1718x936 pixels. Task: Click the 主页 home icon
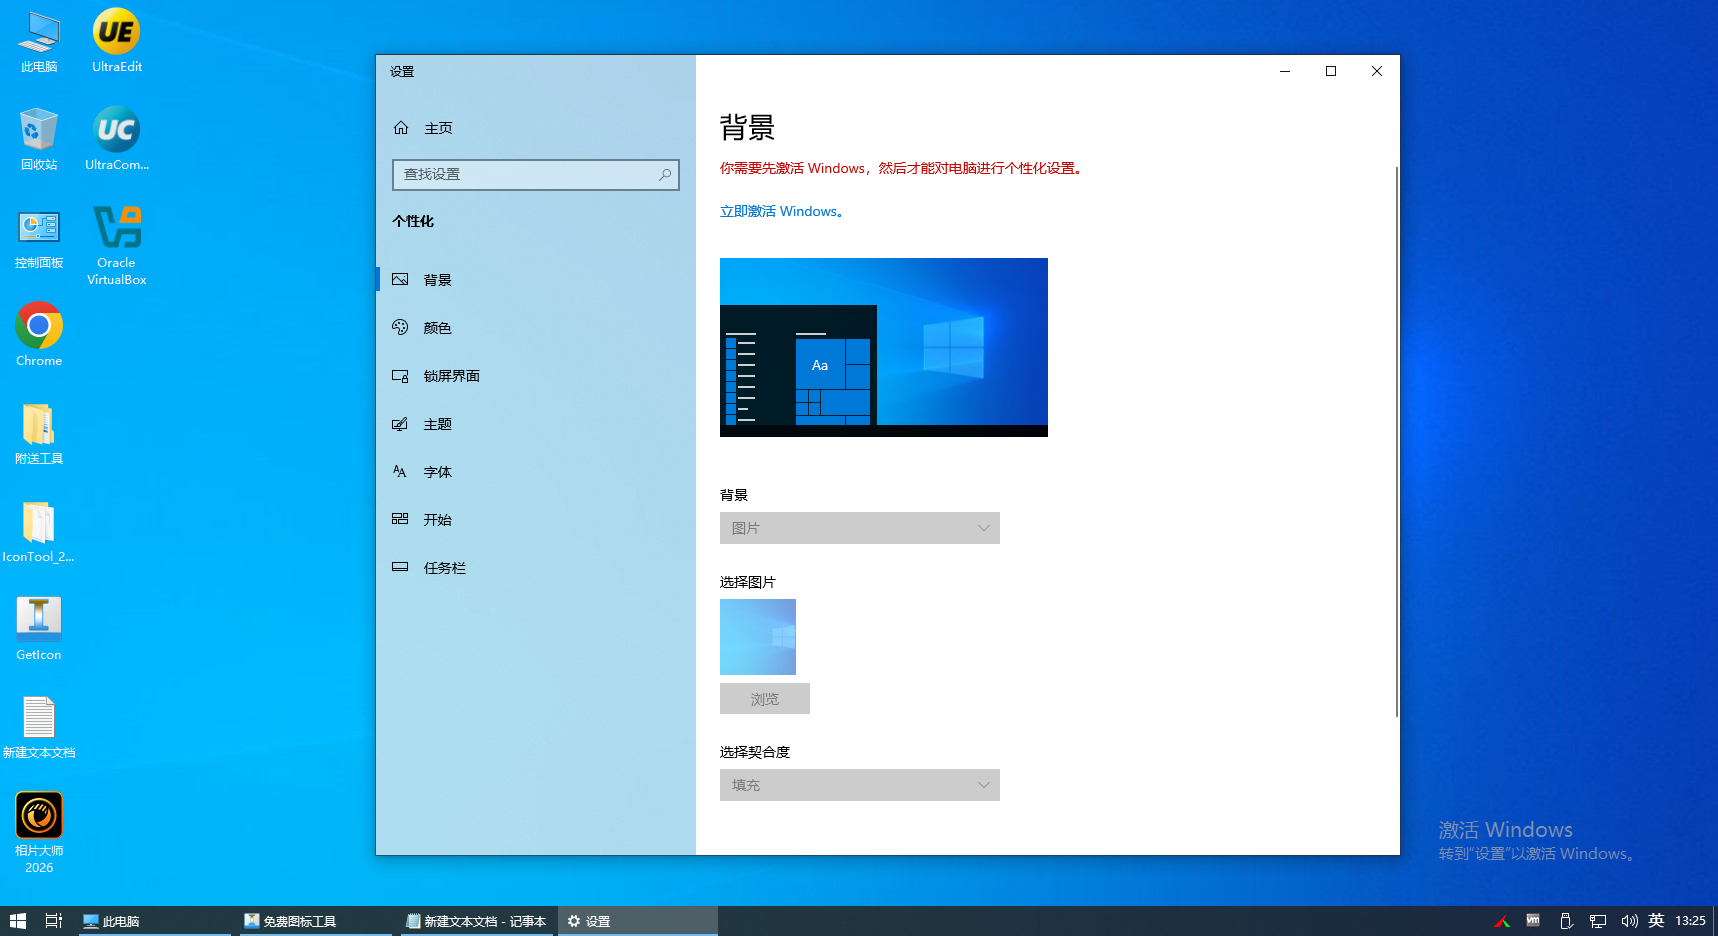click(401, 128)
